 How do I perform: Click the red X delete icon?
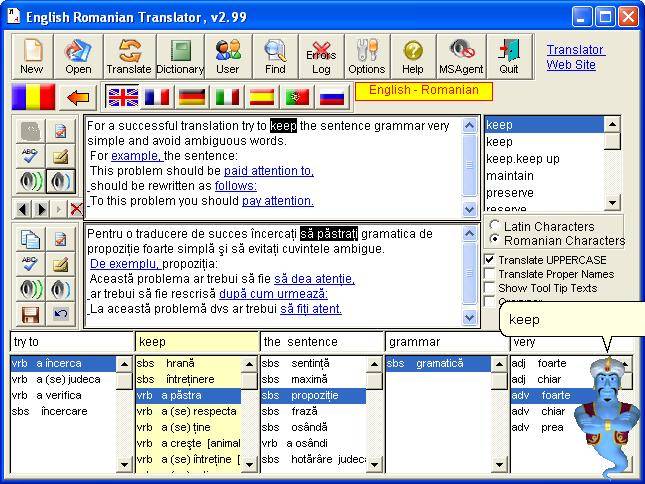tap(76, 209)
